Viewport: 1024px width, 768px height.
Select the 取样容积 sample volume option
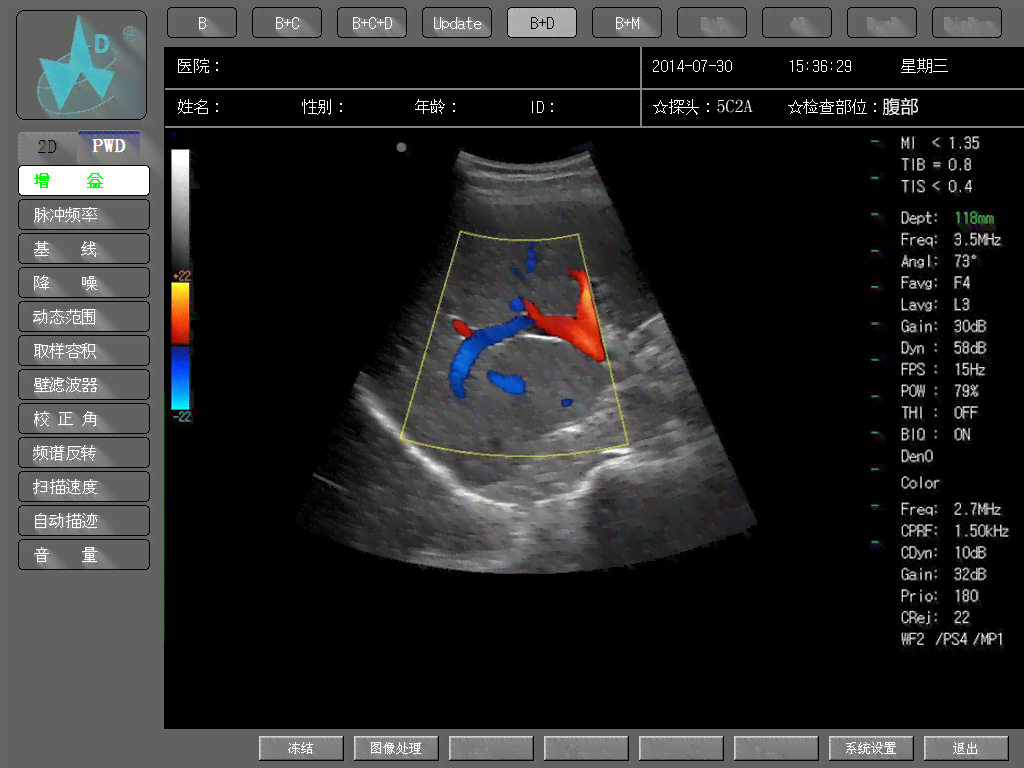pyautogui.click(x=84, y=350)
